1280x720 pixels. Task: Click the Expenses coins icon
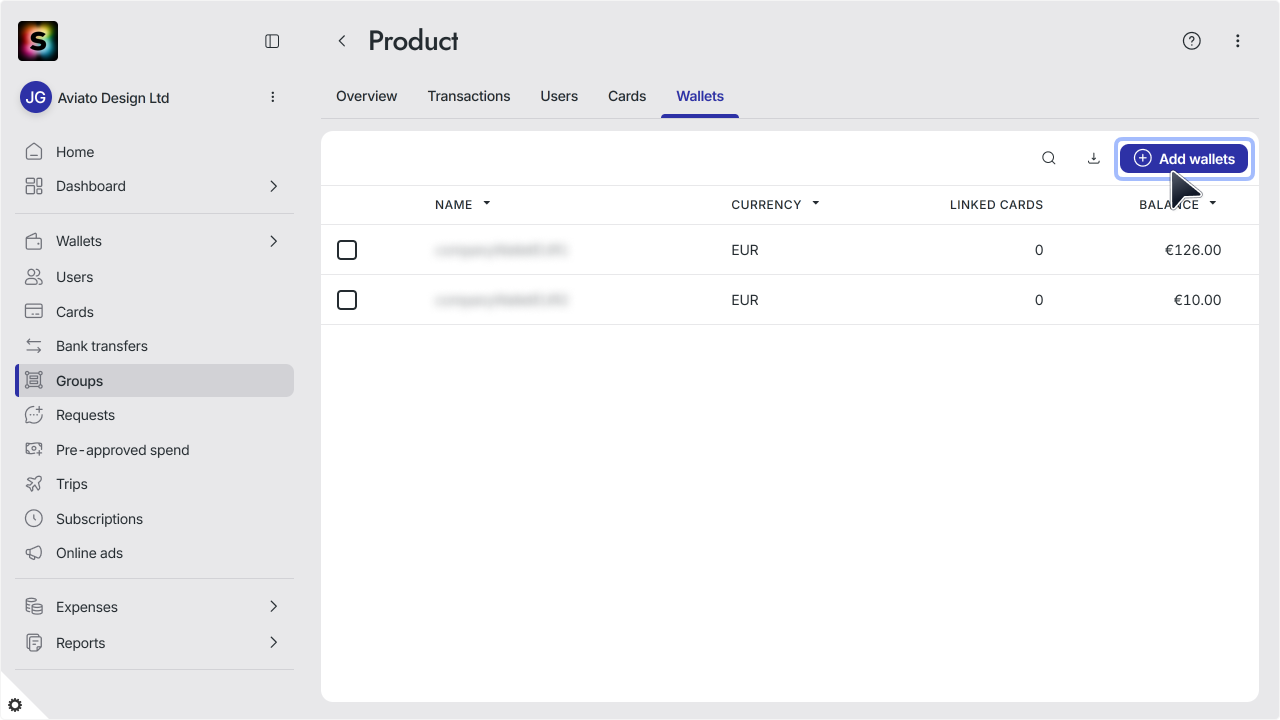point(34,607)
